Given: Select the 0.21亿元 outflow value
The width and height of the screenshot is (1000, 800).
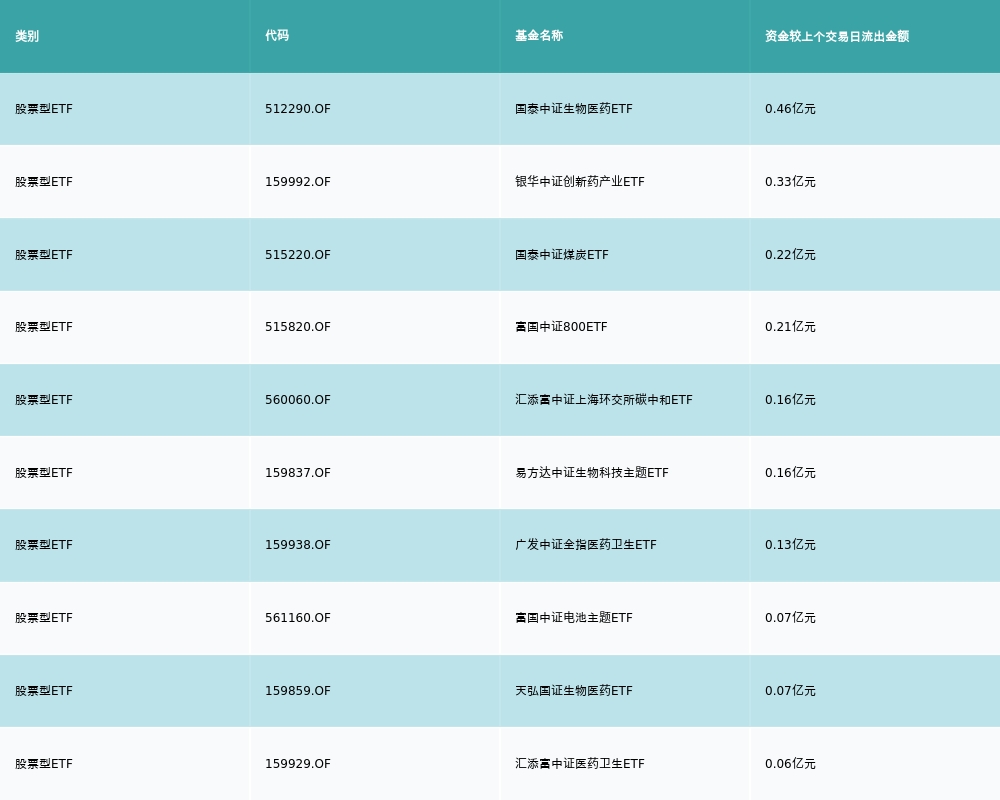Looking at the screenshot, I should point(790,327).
